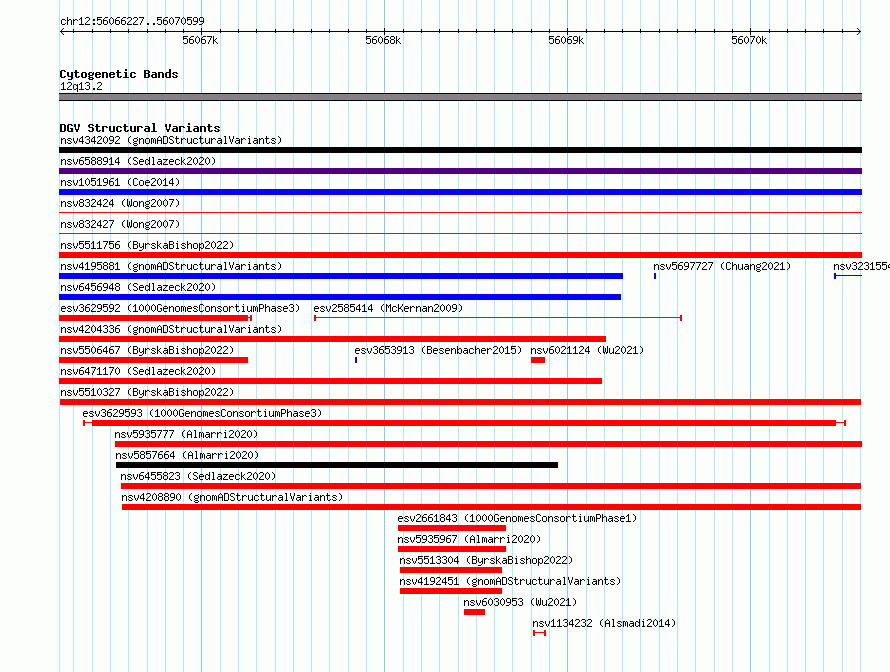The width and height of the screenshot is (890, 672).
Task: Click nsv5935777 (Almarri2020) label
Action: pyautogui.click(x=186, y=434)
